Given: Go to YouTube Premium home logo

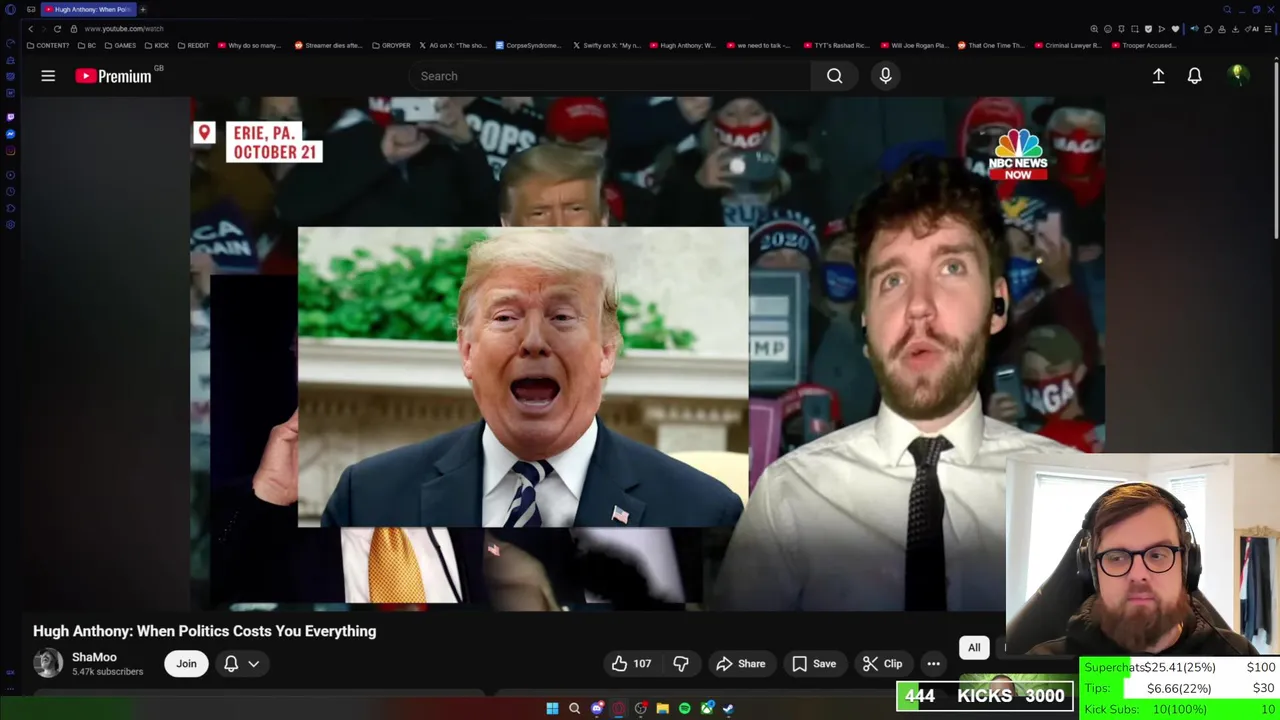Looking at the screenshot, I should pyautogui.click(x=113, y=76).
